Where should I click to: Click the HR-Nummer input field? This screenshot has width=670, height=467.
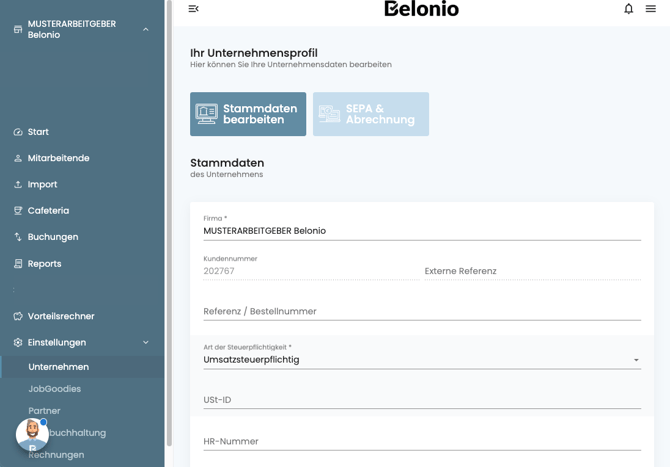pyautogui.click(x=422, y=441)
